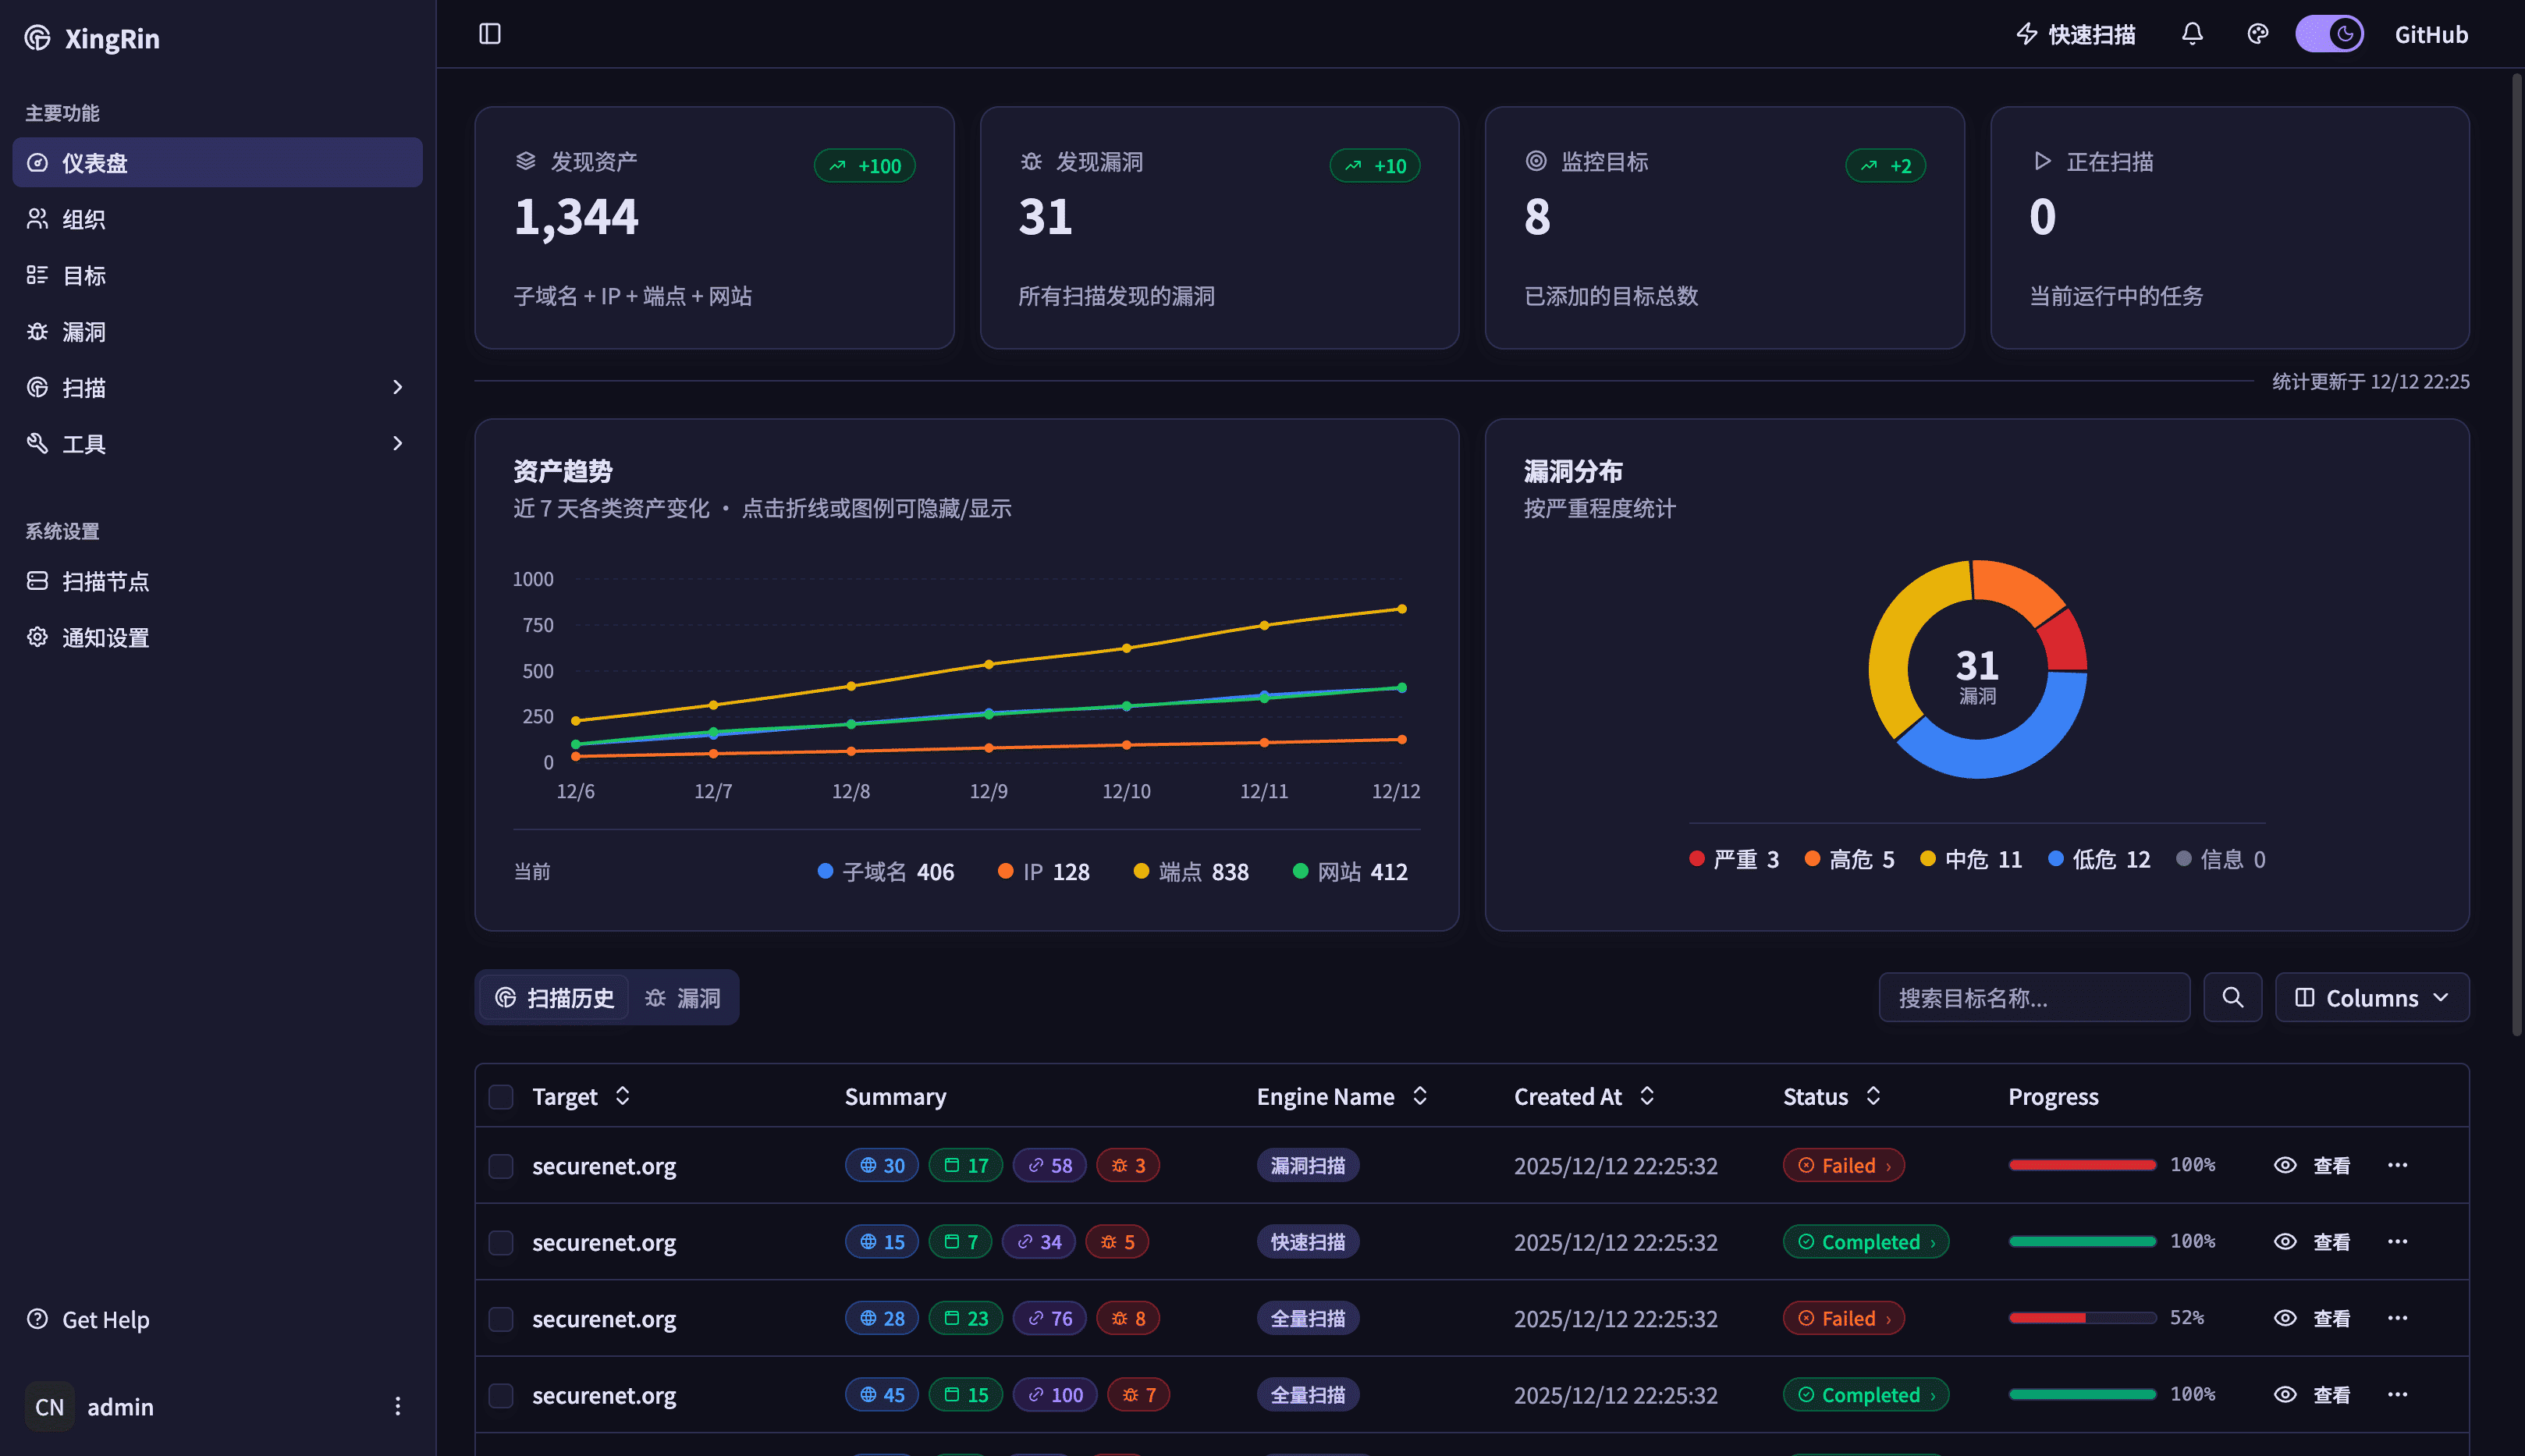Check the select-all checkbox in the header
Viewport: 2525px width, 1456px height.
(501, 1097)
